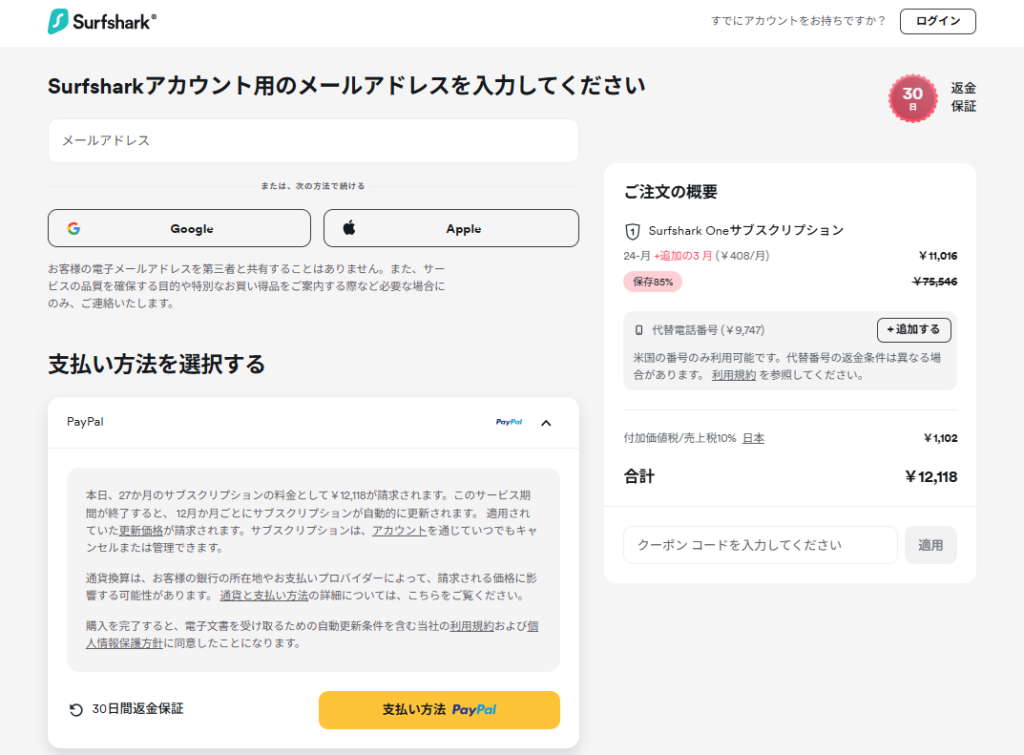Image resolution: width=1024 pixels, height=755 pixels.
Task: Proceed to payment via 支払い方法 PayPal
Action: click(438, 710)
